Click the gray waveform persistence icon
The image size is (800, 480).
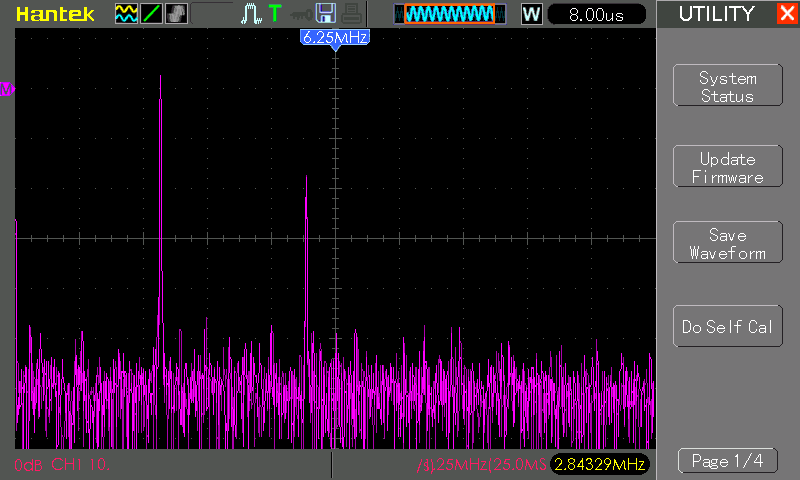[x=177, y=14]
